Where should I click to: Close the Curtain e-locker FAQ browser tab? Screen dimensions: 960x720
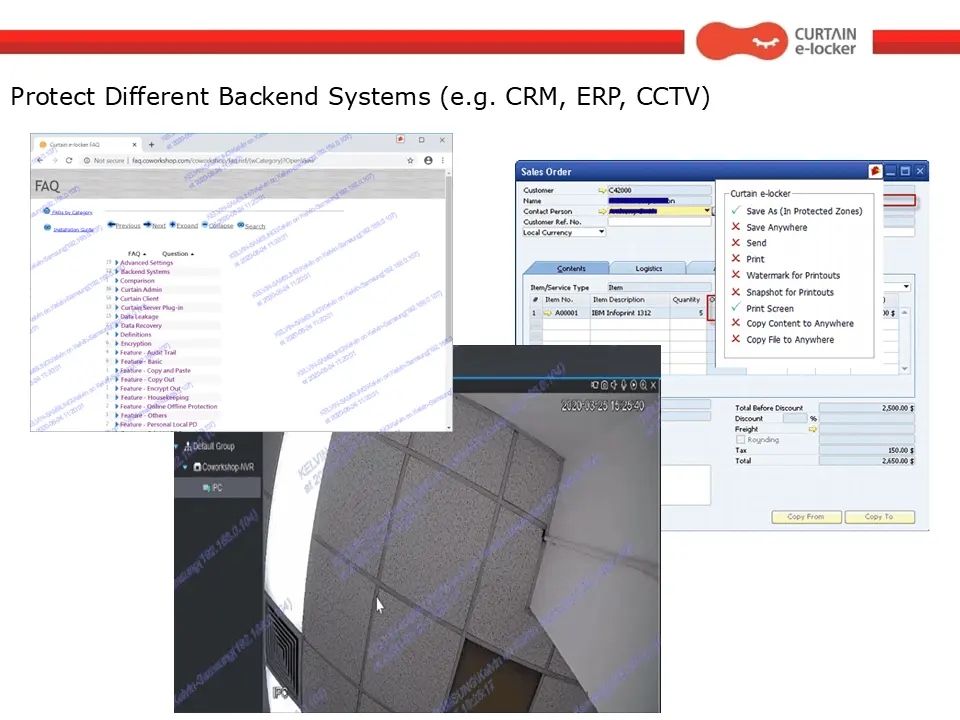tap(134, 144)
